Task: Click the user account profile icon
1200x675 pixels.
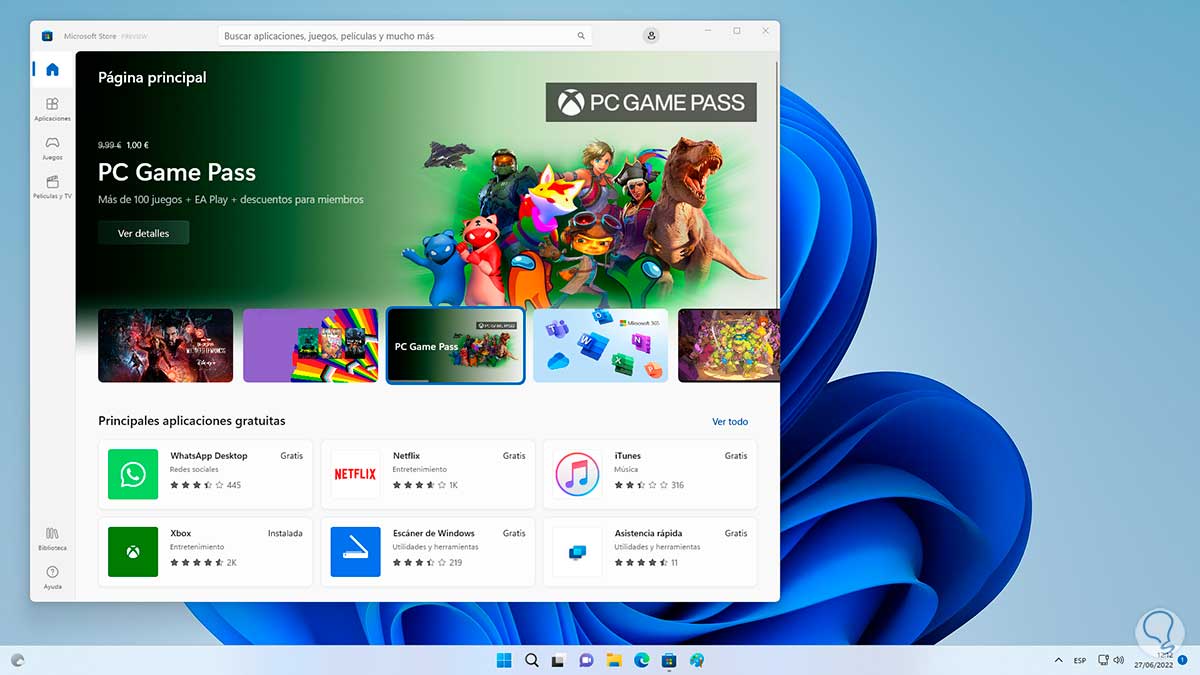Action: 651,35
